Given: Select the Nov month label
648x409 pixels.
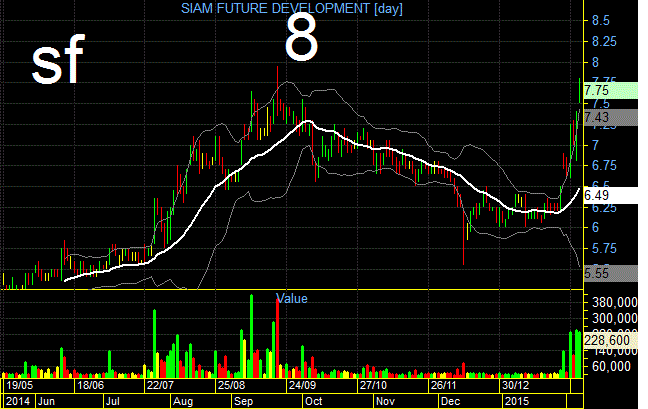Looking at the screenshot, I should tap(385, 401).
